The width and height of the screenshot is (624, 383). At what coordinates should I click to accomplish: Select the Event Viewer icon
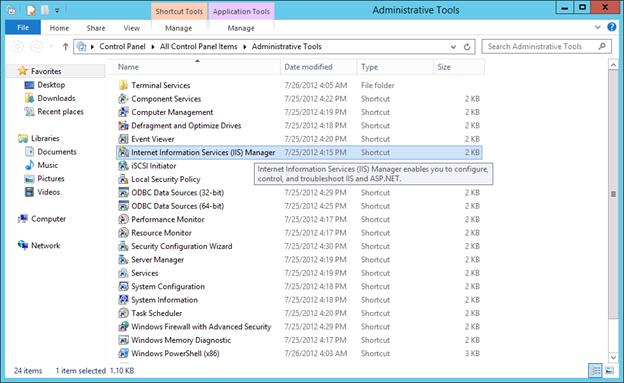[123, 139]
